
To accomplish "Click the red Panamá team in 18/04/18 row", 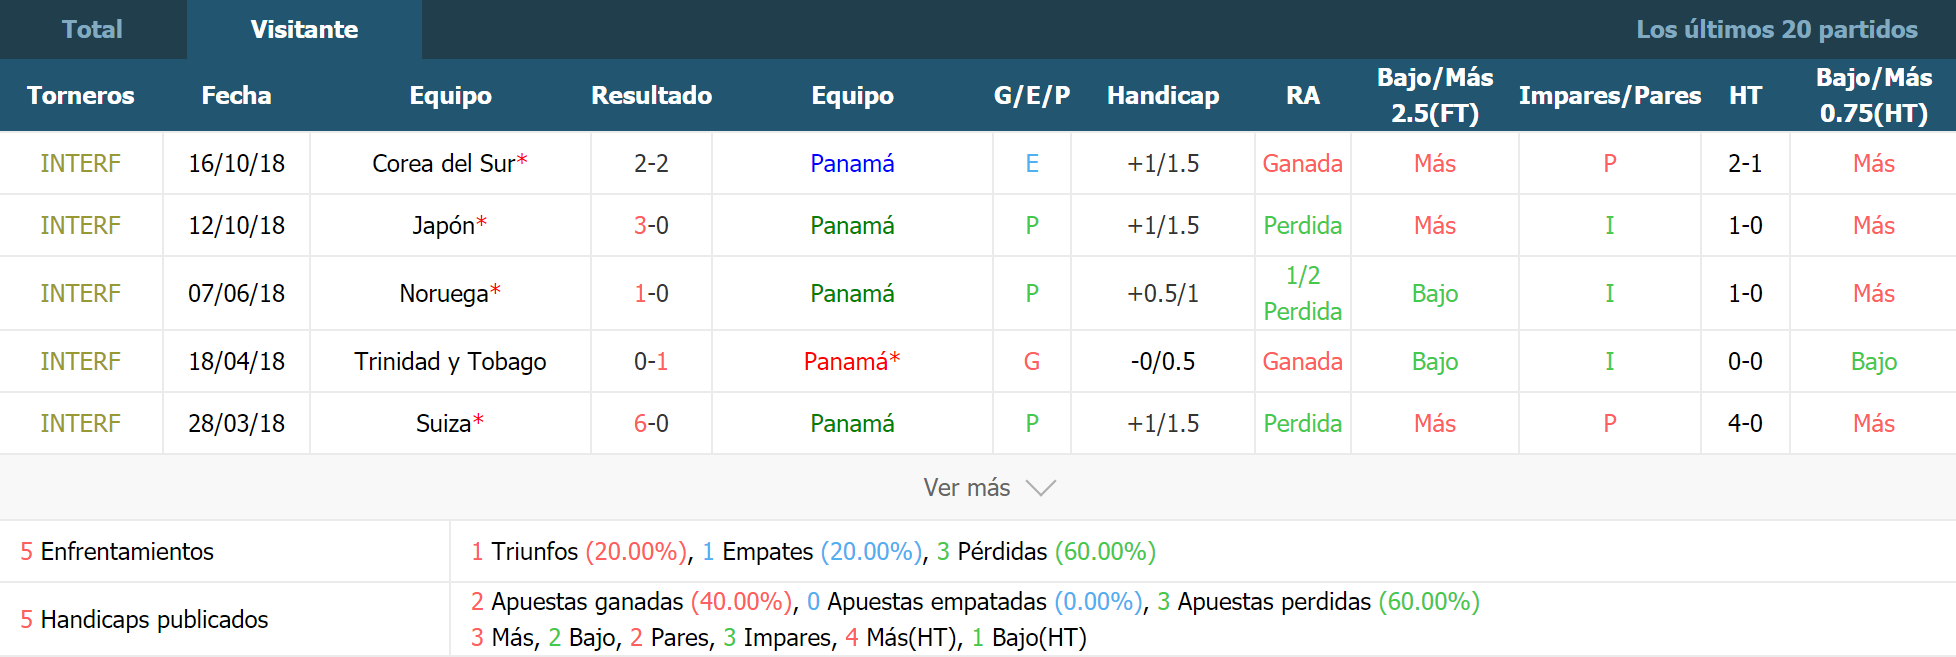I will 846,361.
